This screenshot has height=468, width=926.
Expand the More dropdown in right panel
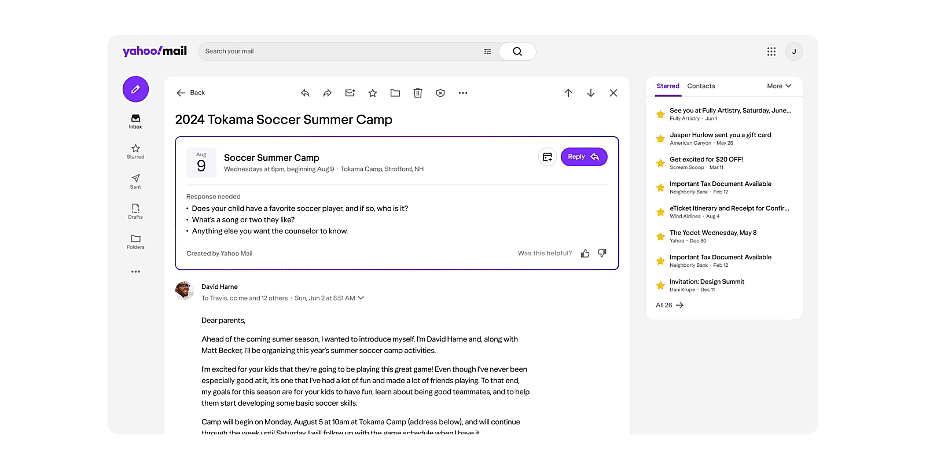point(779,86)
